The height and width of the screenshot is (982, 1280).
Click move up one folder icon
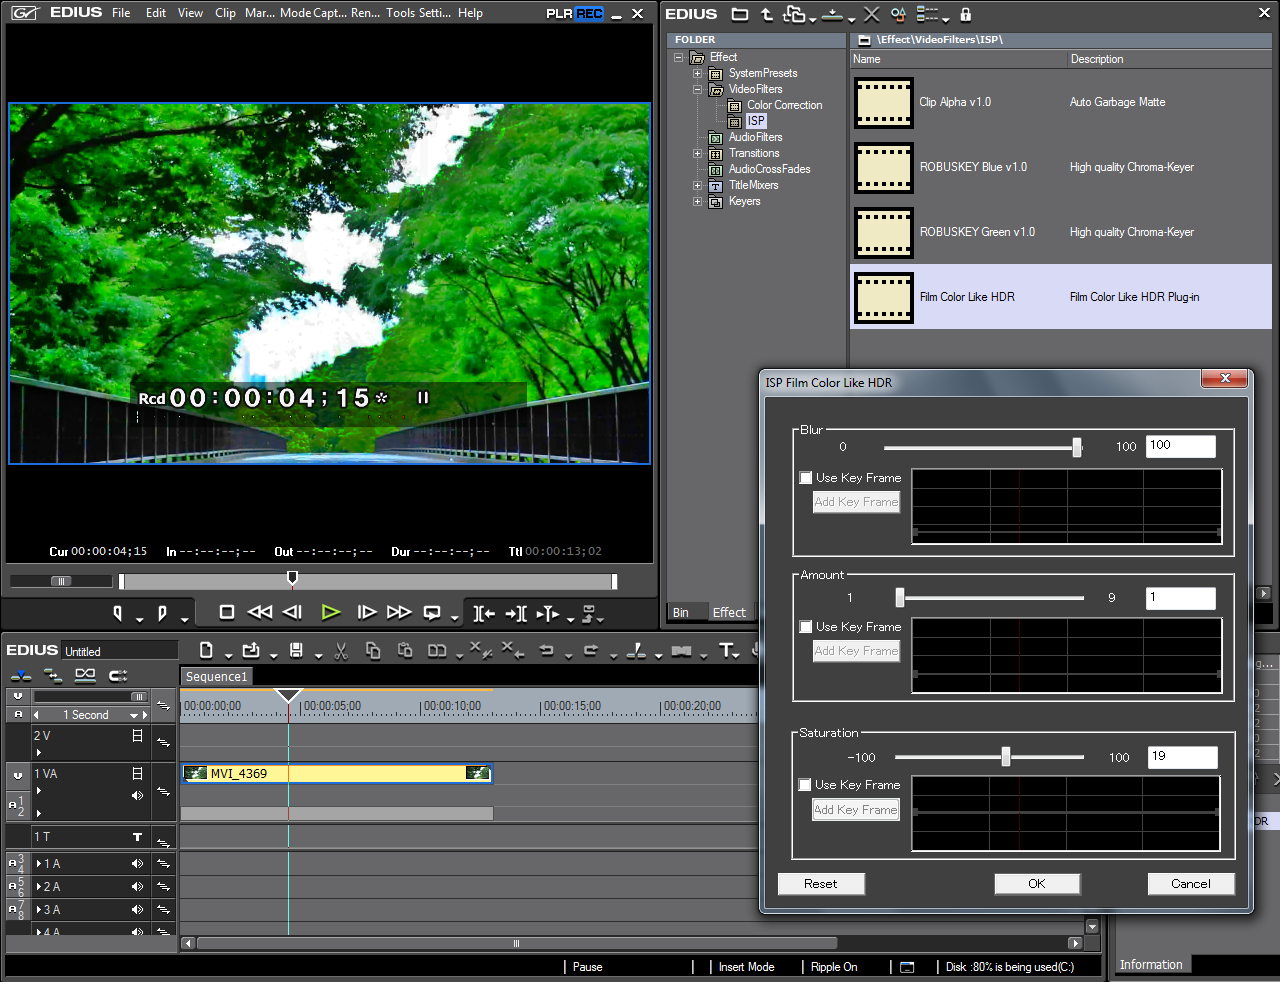(766, 14)
